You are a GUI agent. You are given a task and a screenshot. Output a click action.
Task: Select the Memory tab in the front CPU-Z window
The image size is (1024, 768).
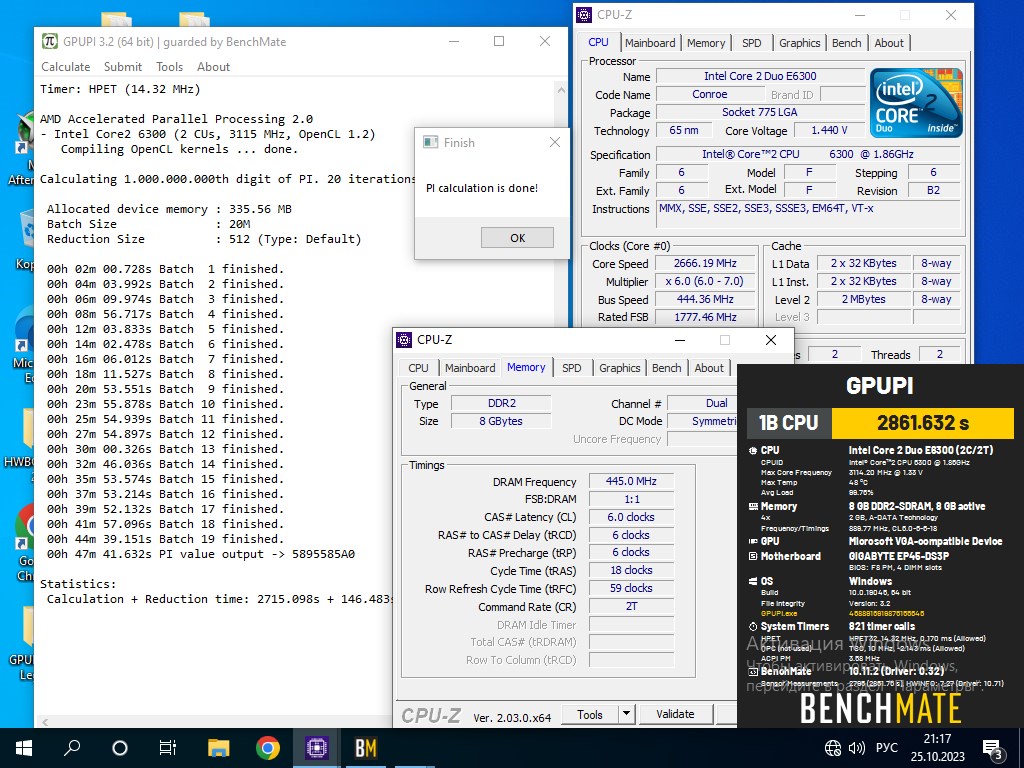click(526, 367)
